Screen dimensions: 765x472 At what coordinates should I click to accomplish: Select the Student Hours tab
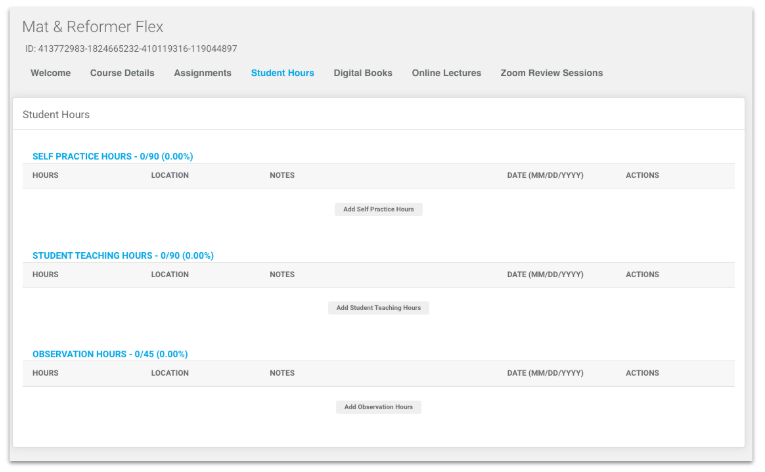tap(282, 73)
